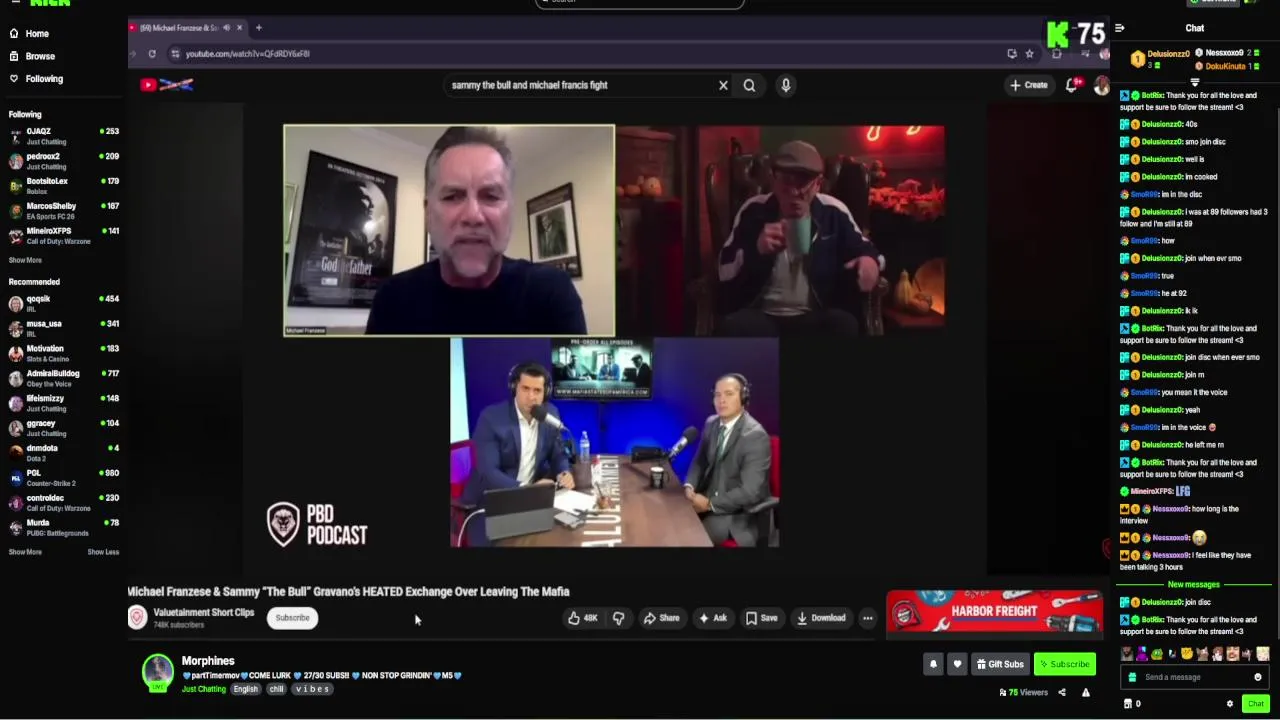Open controldec recommended channel

tap(62, 502)
